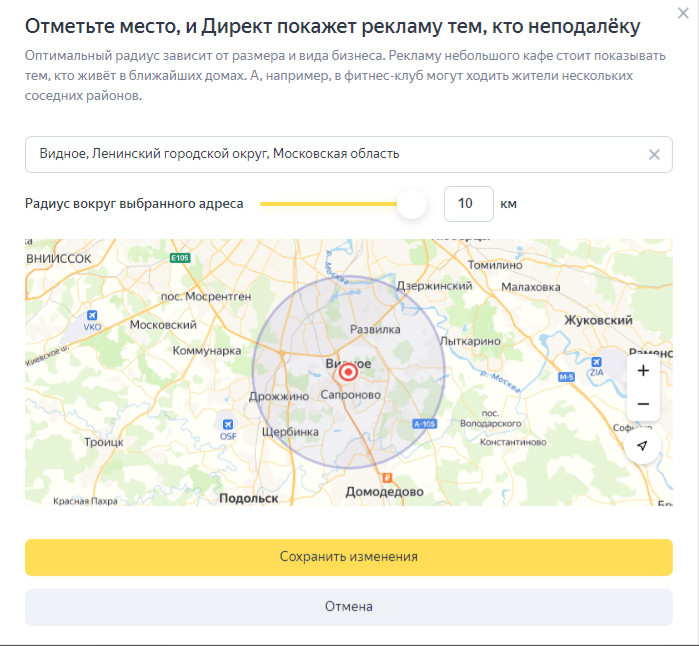Click пос. Мосрентген label on map

pos(206,296)
